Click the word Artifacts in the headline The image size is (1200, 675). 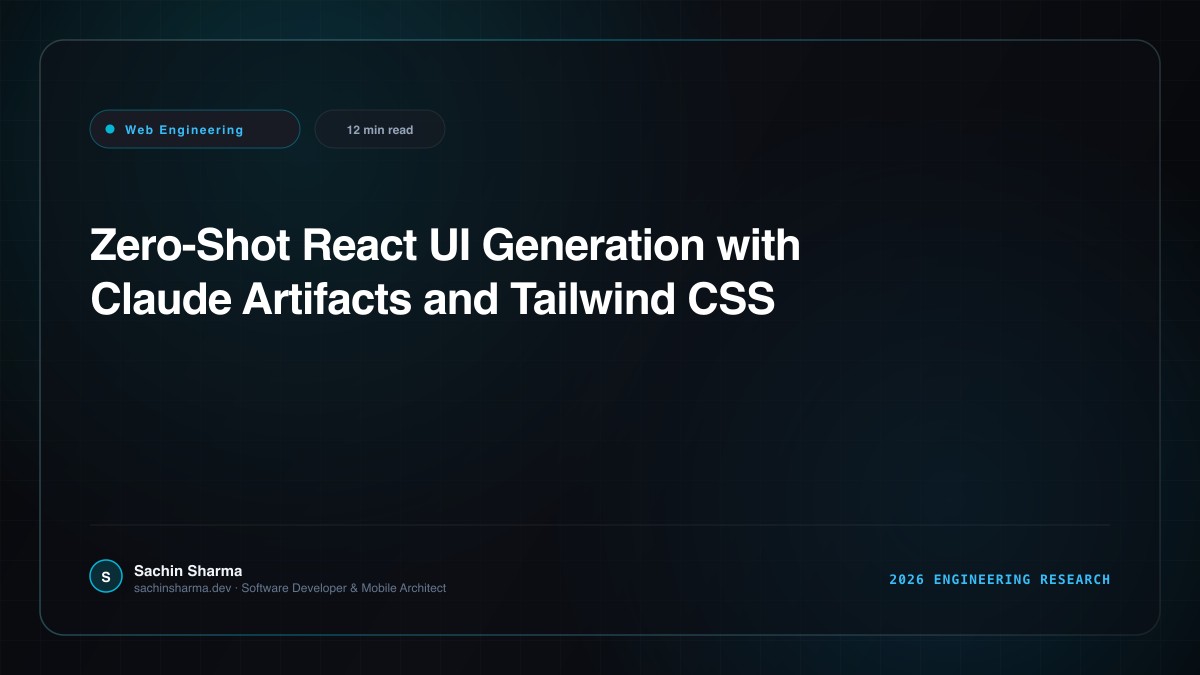[x=326, y=300]
